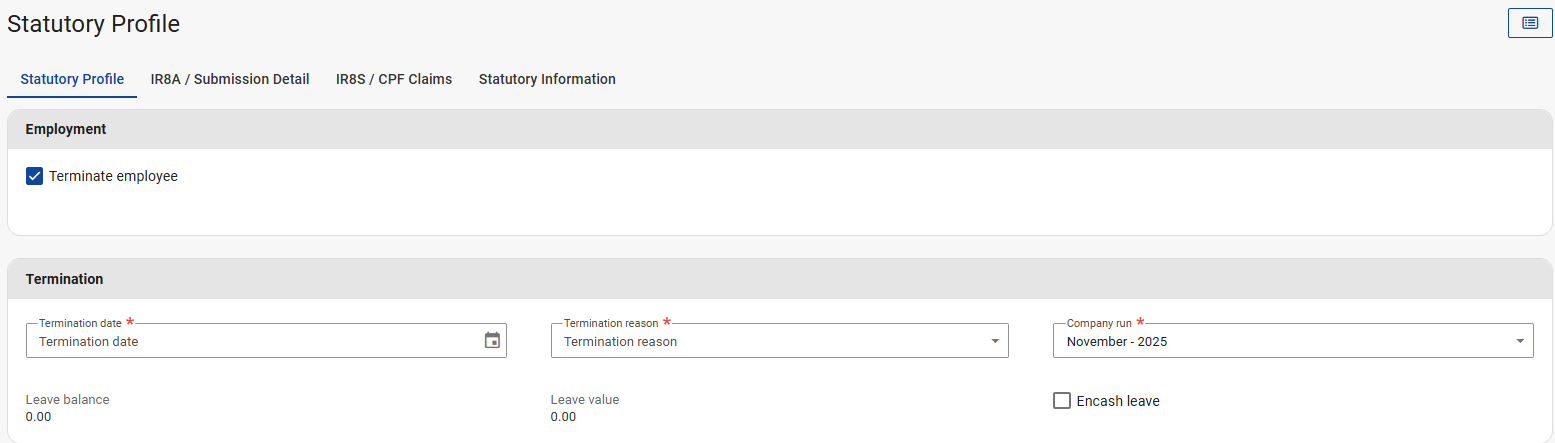
Task: Uncheck the Terminate employee checkbox
Action: coord(34,176)
